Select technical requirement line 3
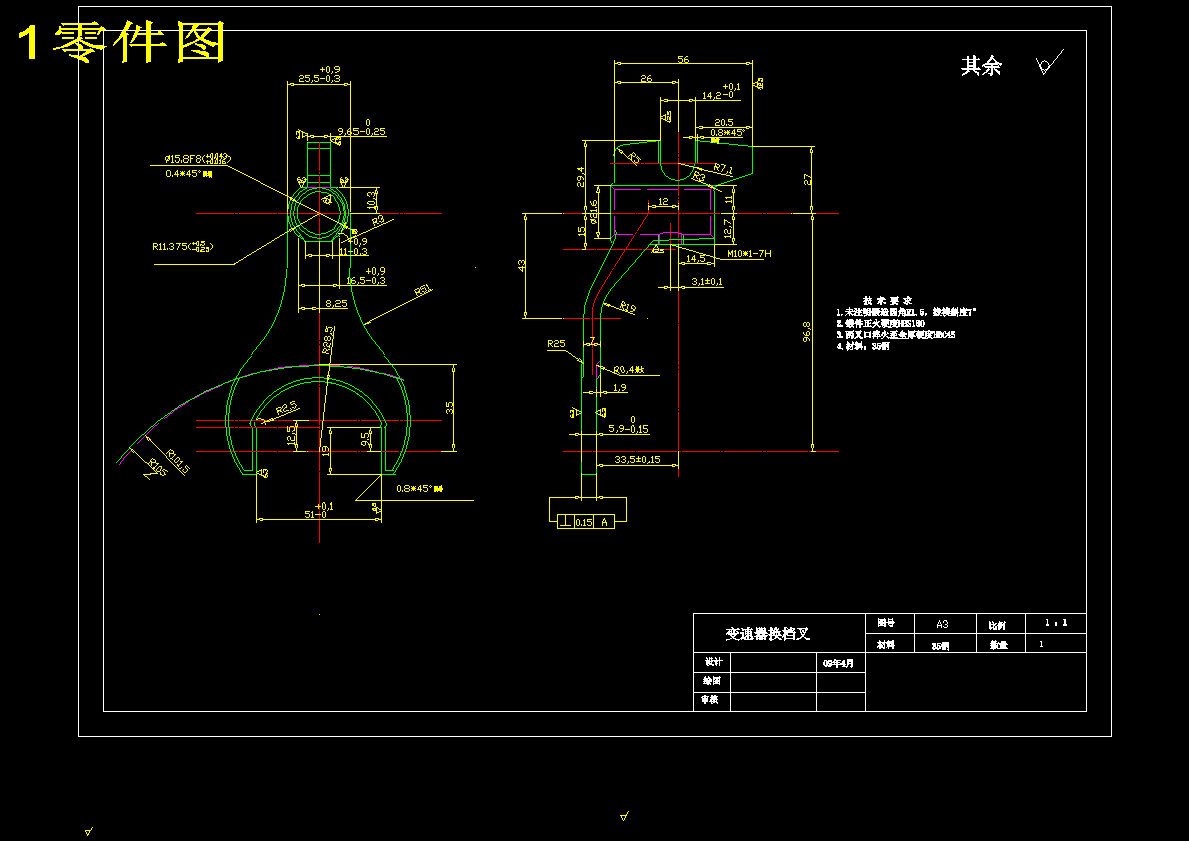The height and width of the screenshot is (841, 1189). pos(896,334)
